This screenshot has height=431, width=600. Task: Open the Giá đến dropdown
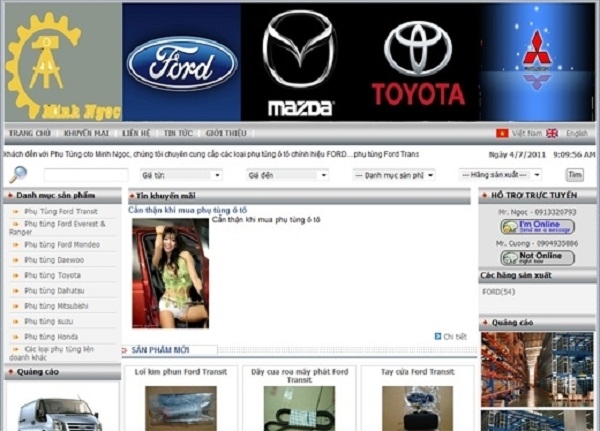(287, 175)
